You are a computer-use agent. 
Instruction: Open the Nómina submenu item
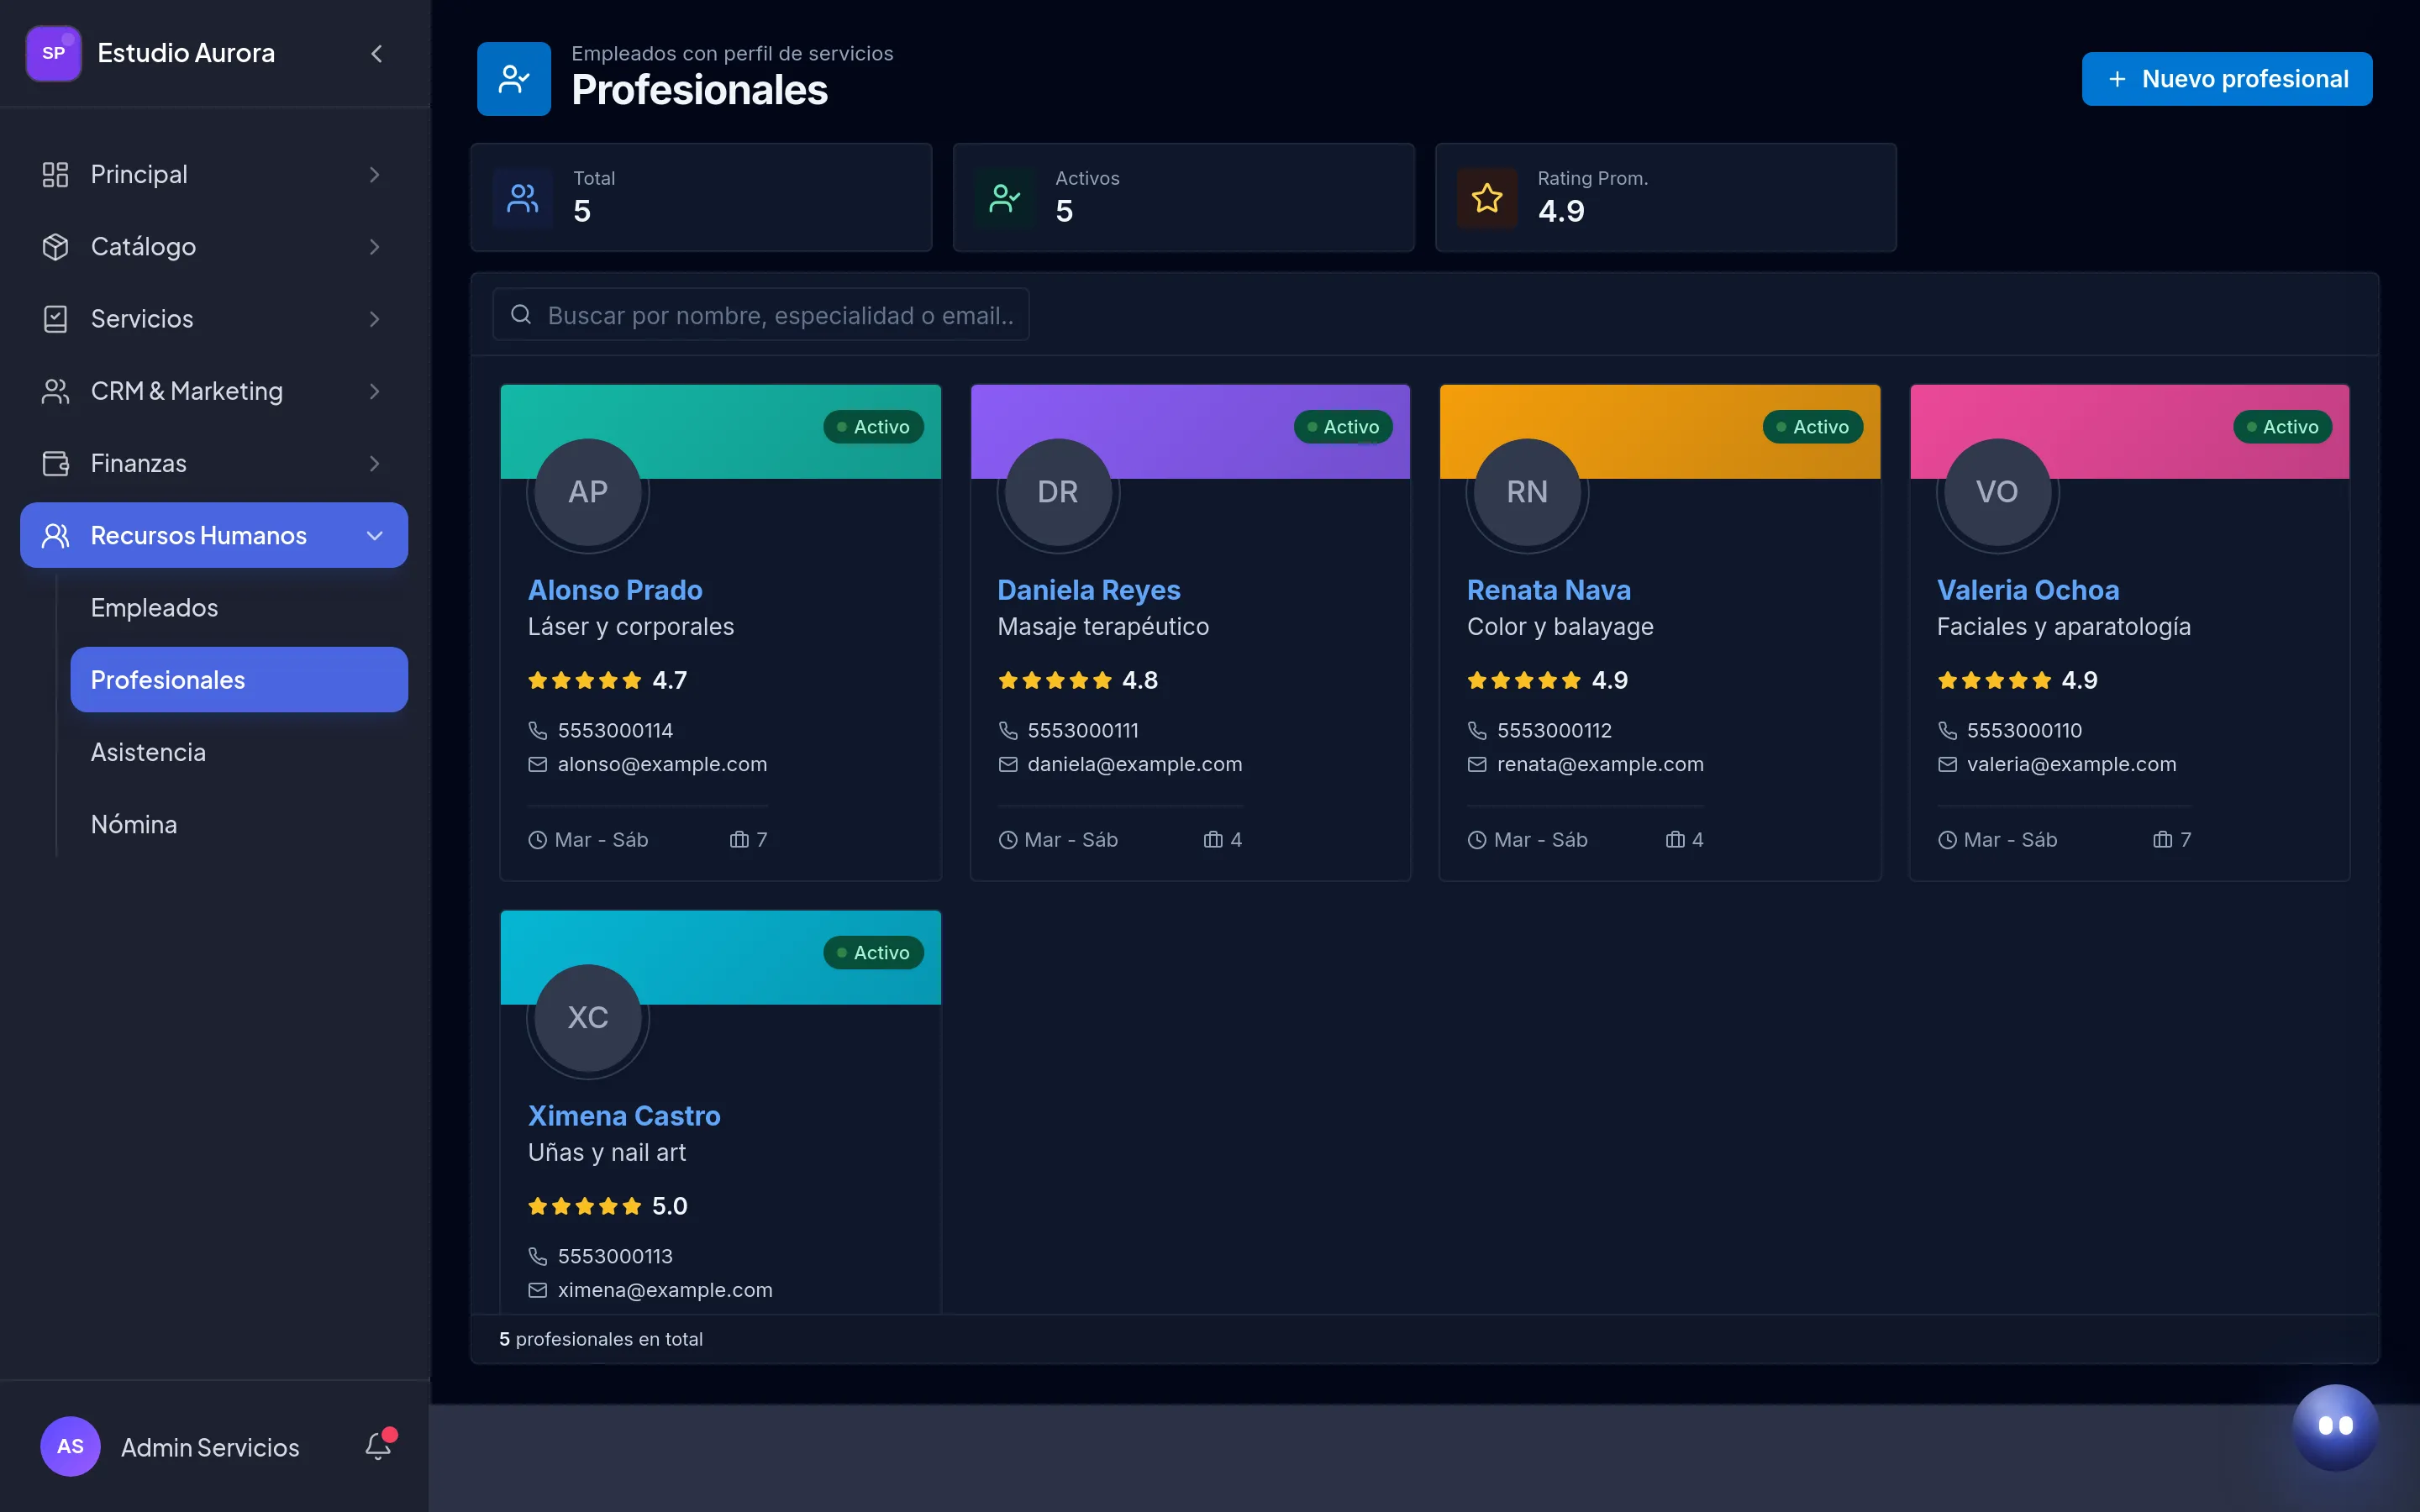(x=239, y=824)
